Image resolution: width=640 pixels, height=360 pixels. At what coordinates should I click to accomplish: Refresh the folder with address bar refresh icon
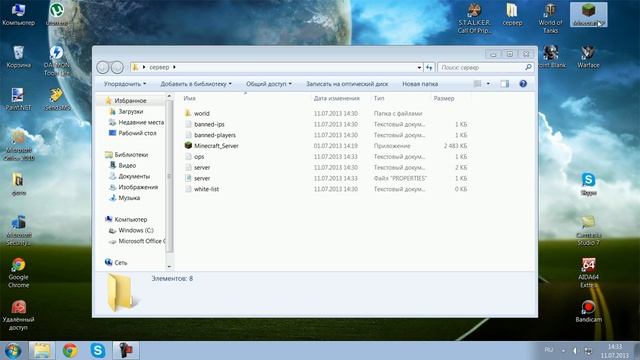click(x=429, y=67)
